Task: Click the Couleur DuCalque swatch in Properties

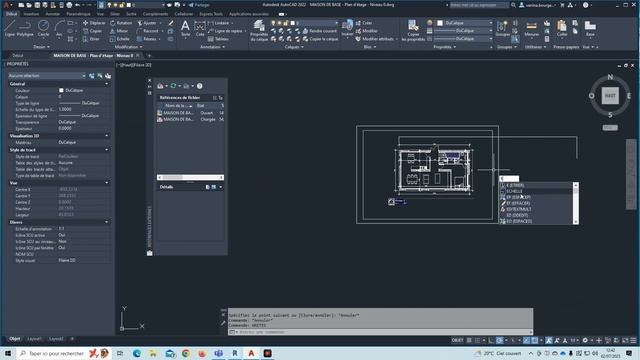Action: click(x=61, y=90)
